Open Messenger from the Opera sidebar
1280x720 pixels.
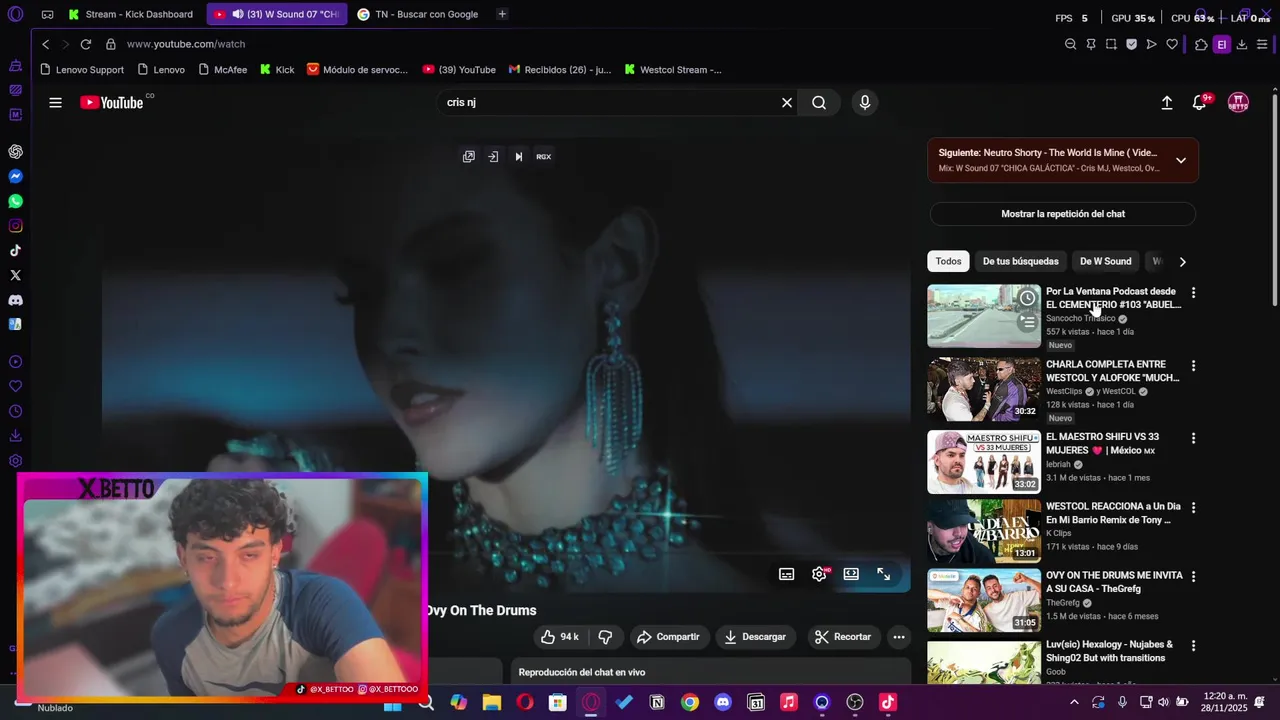(x=15, y=177)
